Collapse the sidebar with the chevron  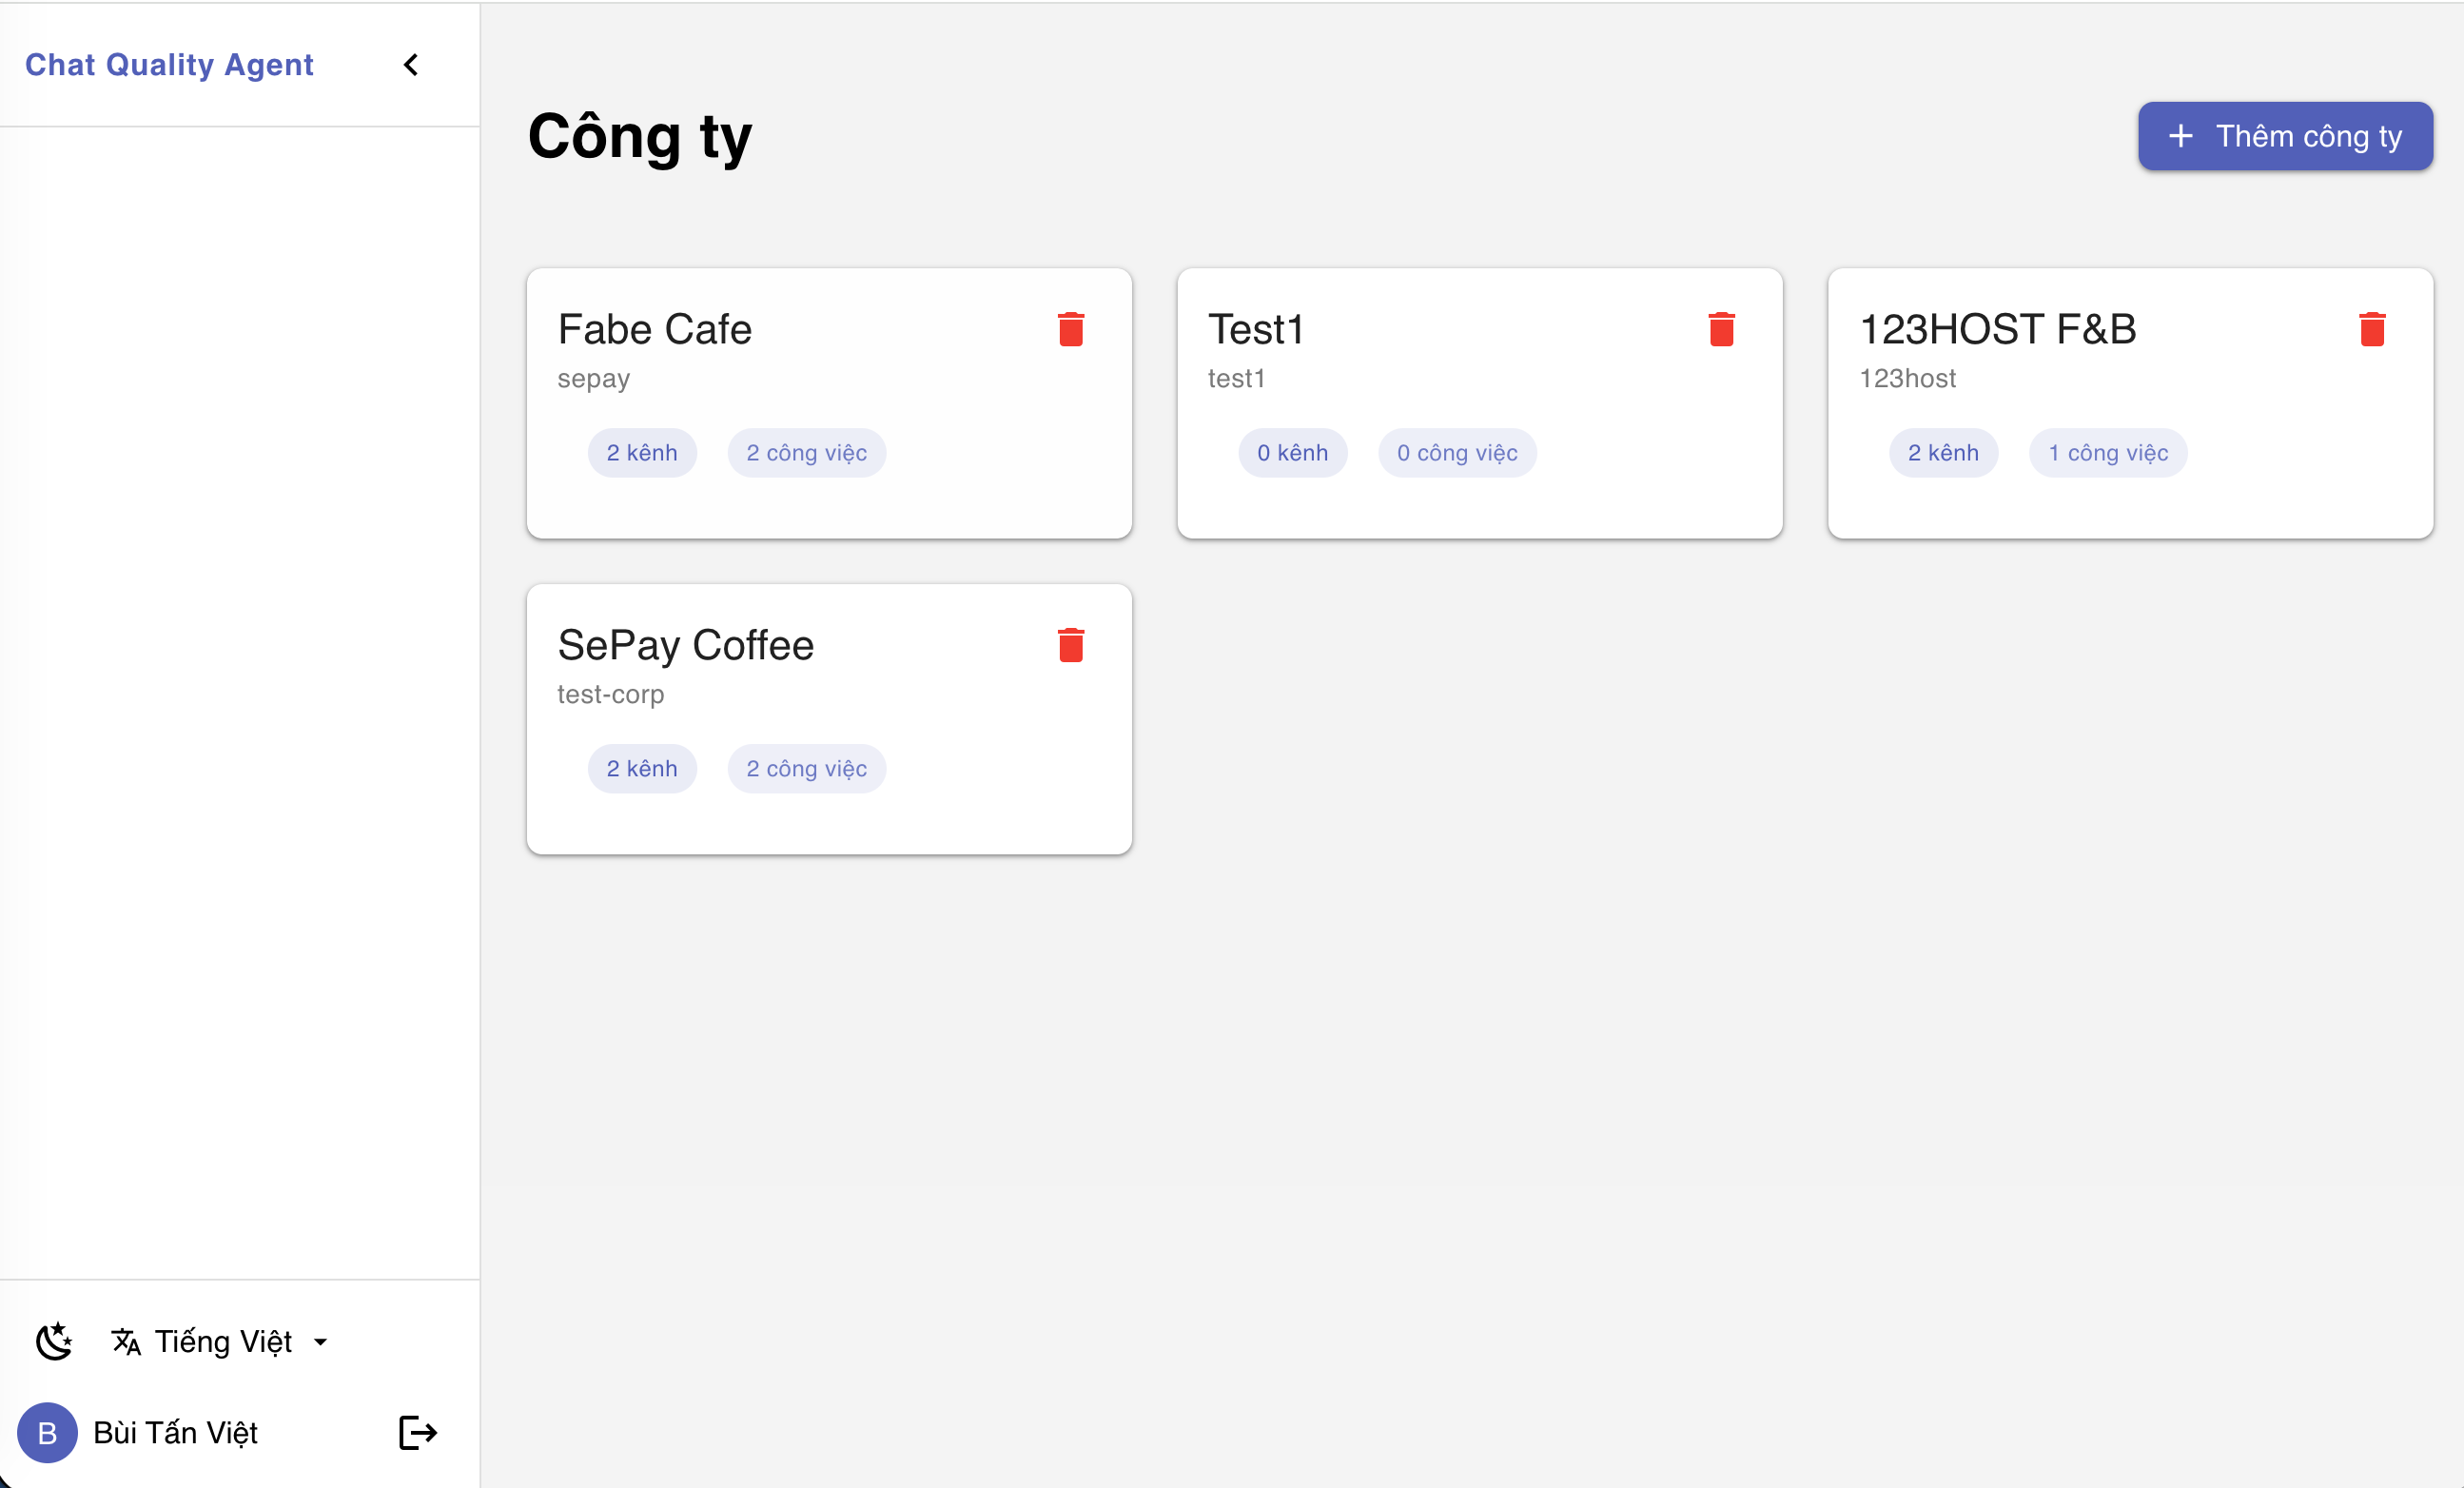(x=411, y=65)
